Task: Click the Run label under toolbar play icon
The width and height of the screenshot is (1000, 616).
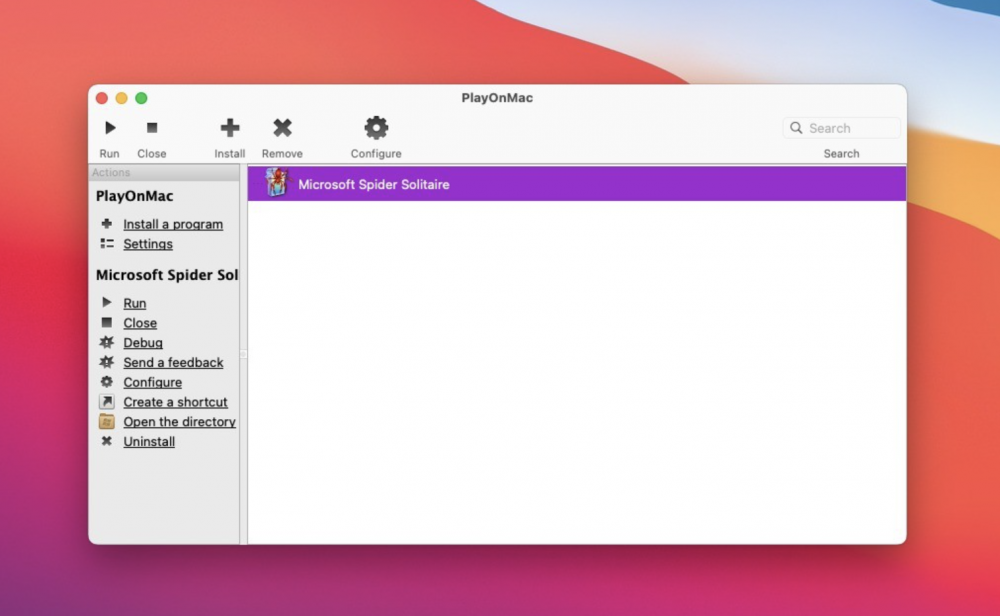Action: (109, 154)
